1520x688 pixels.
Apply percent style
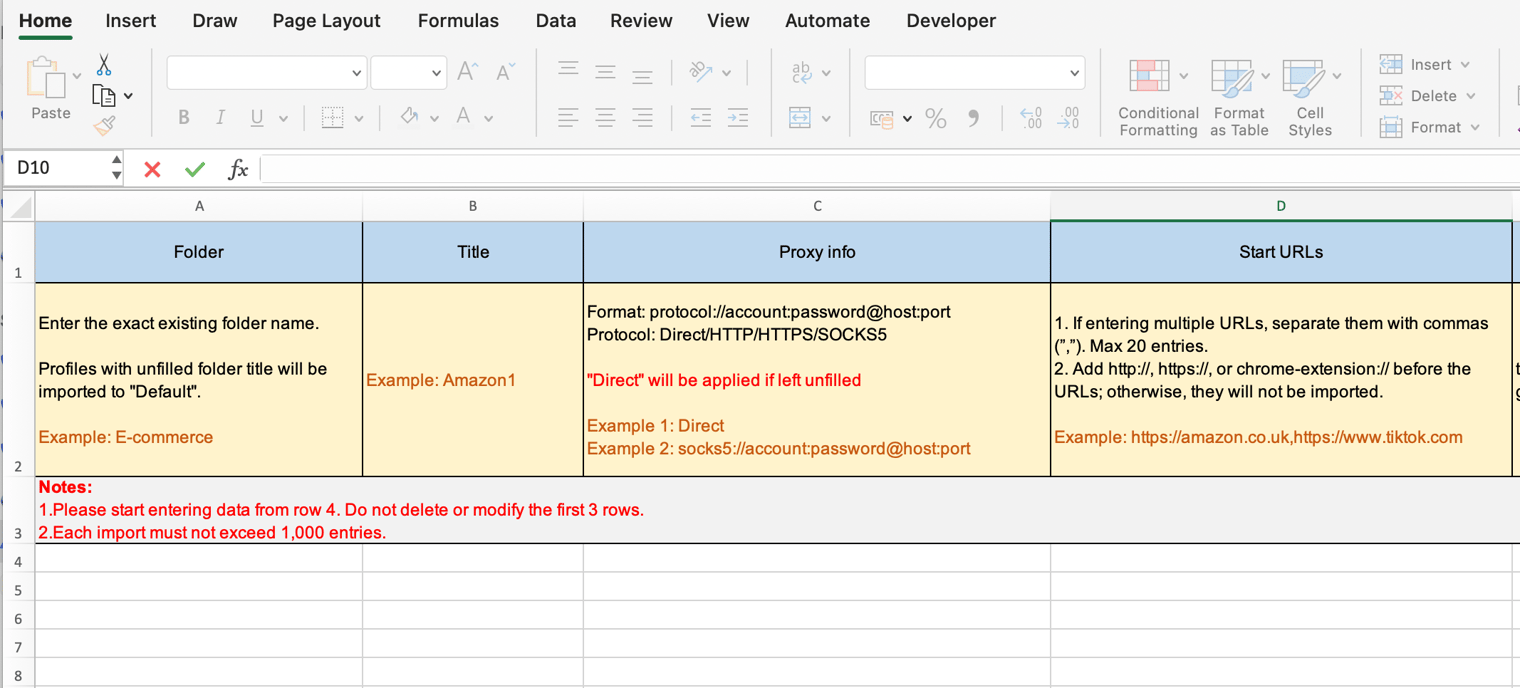coord(936,118)
